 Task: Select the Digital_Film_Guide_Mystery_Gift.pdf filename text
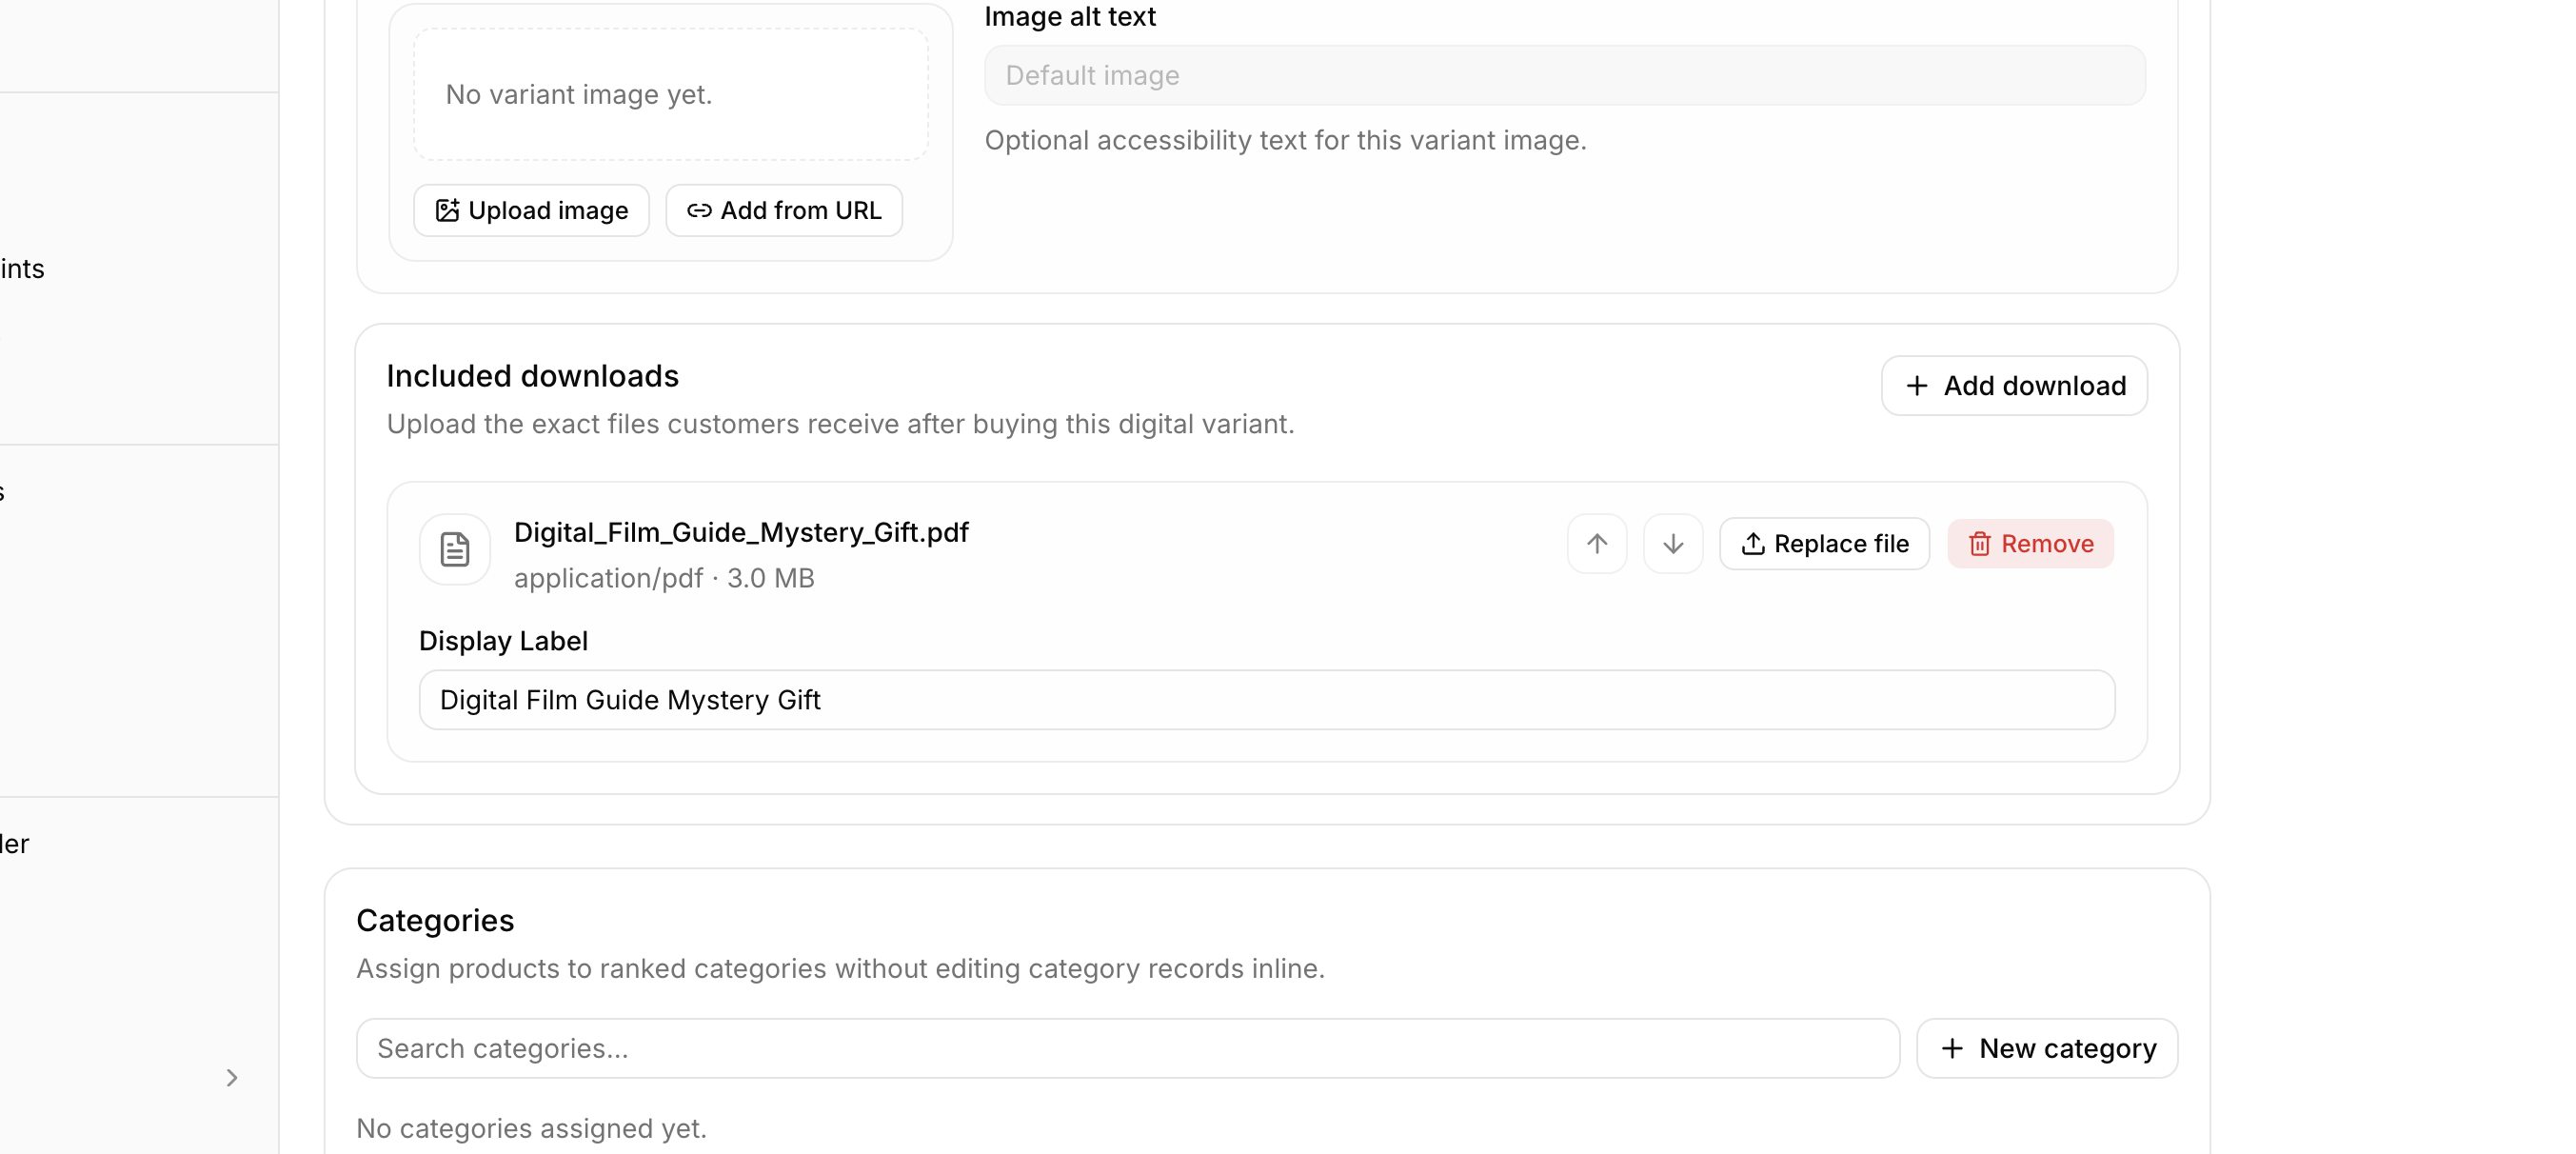coord(741,532)
